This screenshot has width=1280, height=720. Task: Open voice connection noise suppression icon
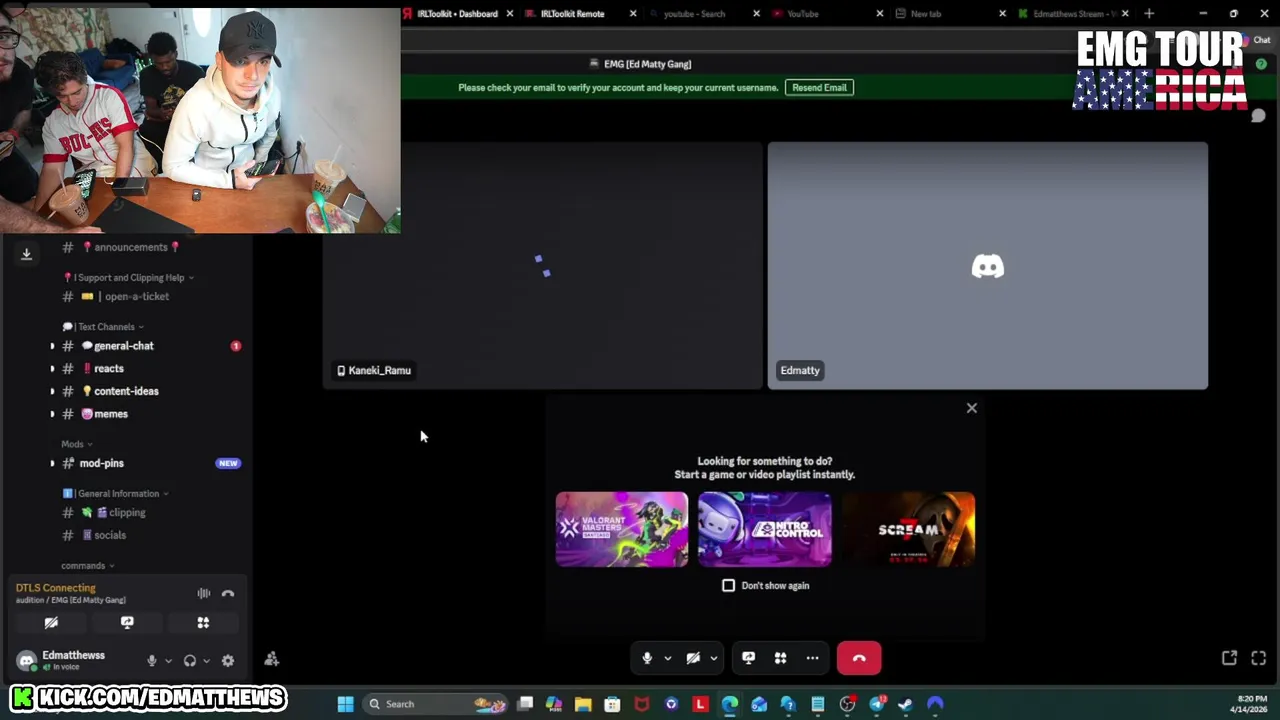[204, 594]
